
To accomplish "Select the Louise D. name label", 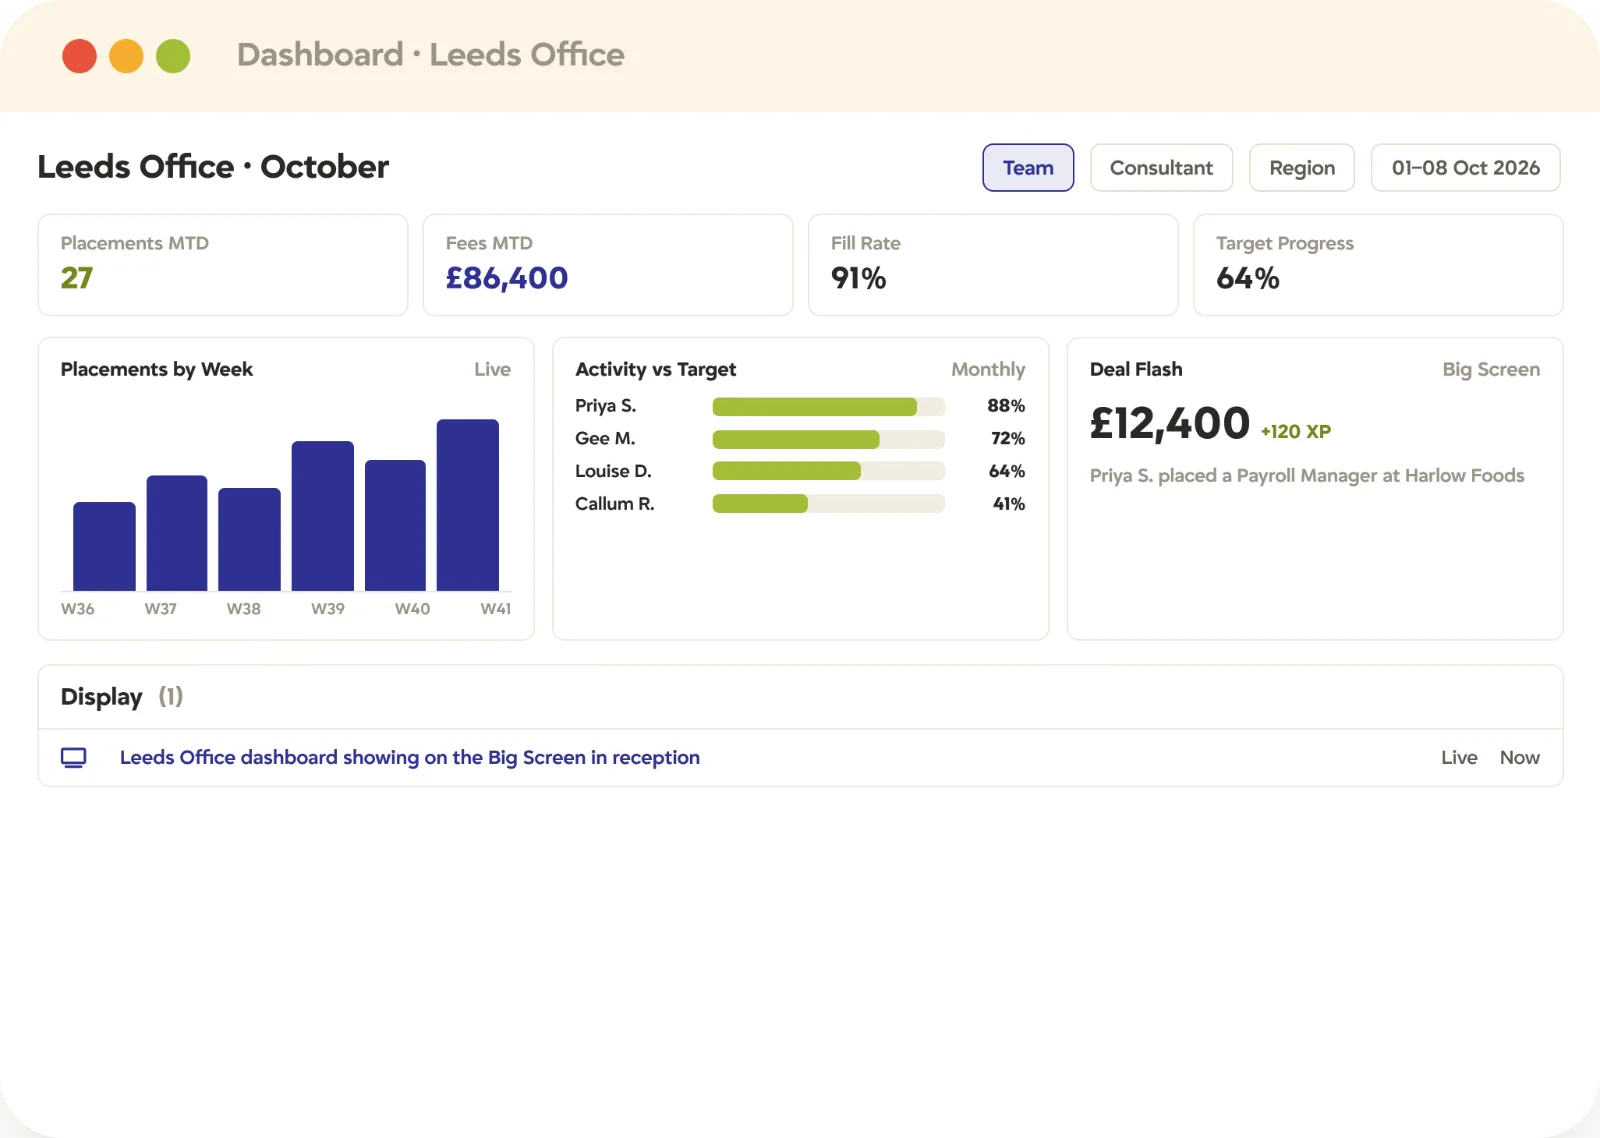I will pos(613,471).
